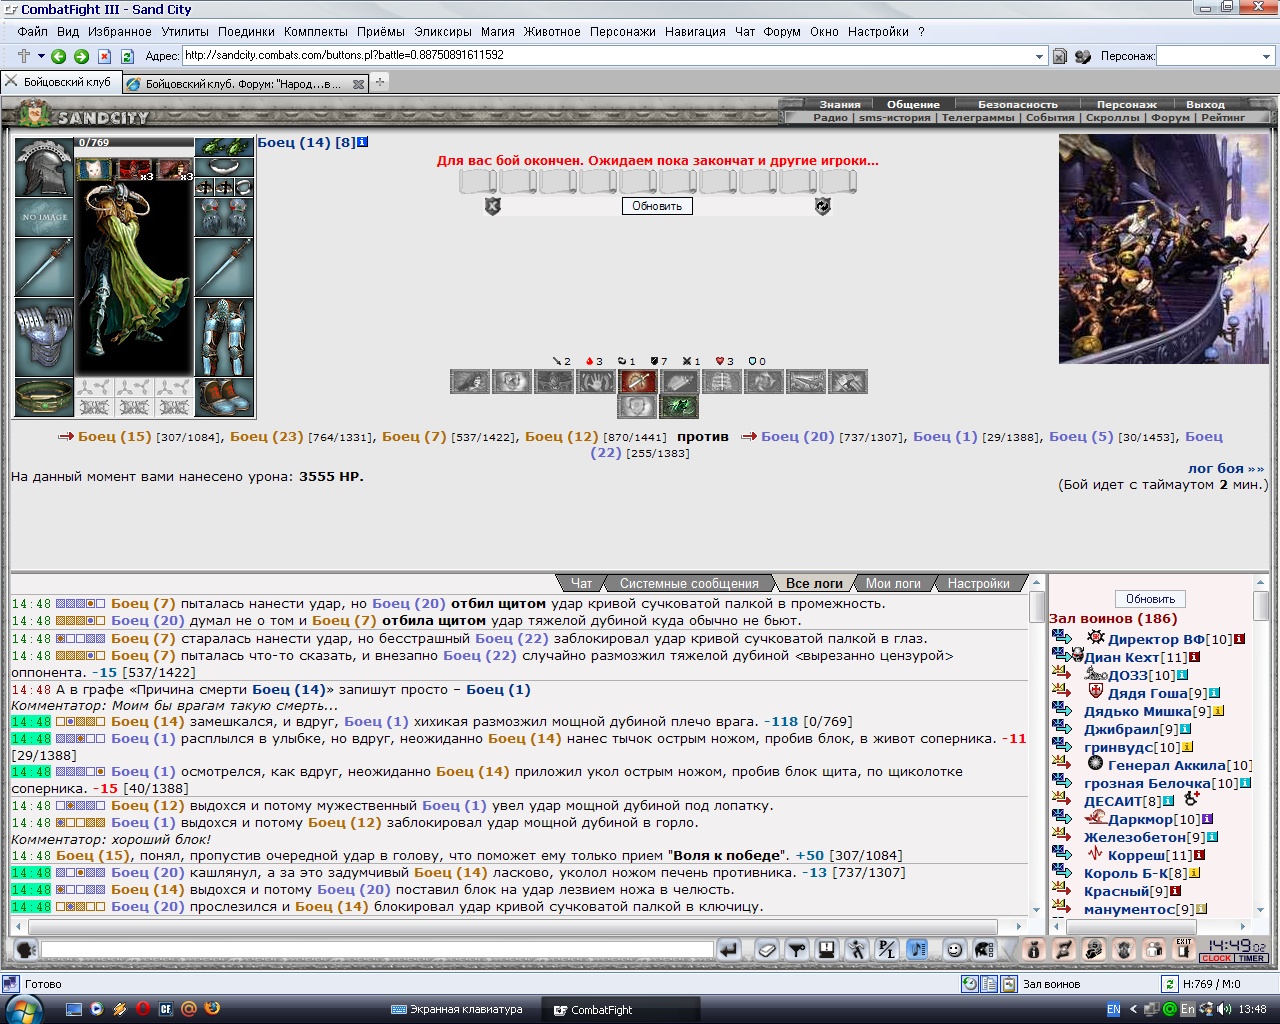1280x1024 pixels.
Task: Click the green forward navigation arrow
Action: [82, 56]
